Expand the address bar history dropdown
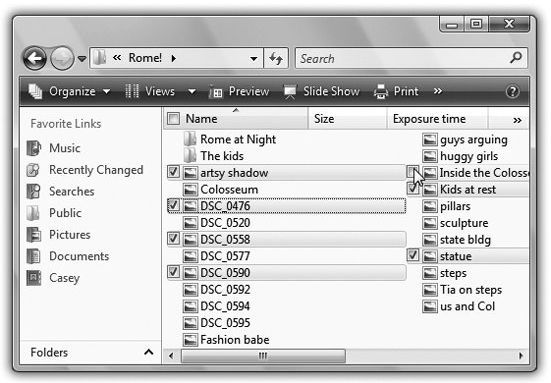 point(254,59)
